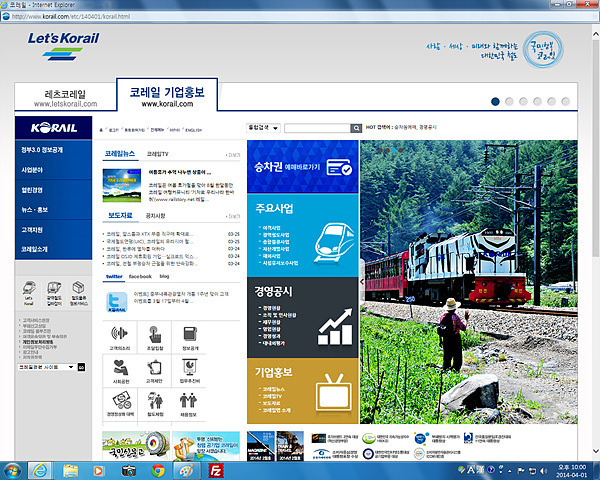Open FileZilla from the taskbar
This screenshot has height=480, width=600.
215,471
